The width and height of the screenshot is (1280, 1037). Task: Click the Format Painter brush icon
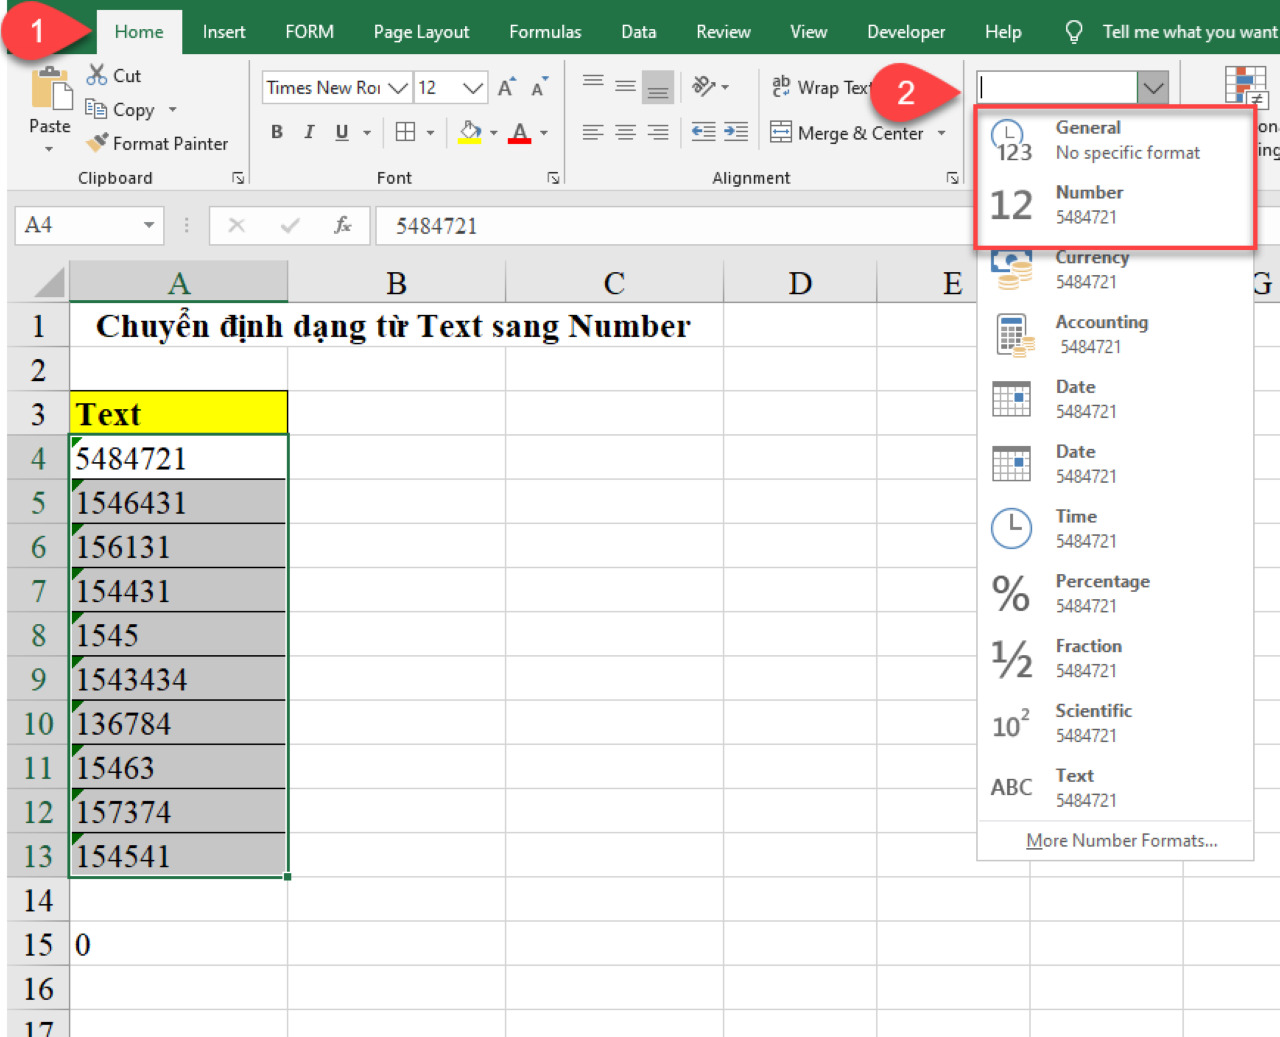point(97,143)
